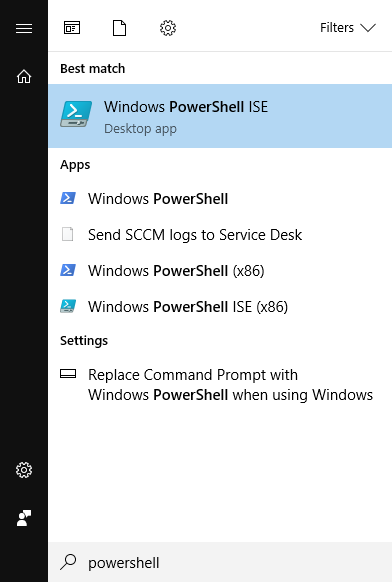
Task: Click the Filters chevron arrow
Action: coord(368,28)
